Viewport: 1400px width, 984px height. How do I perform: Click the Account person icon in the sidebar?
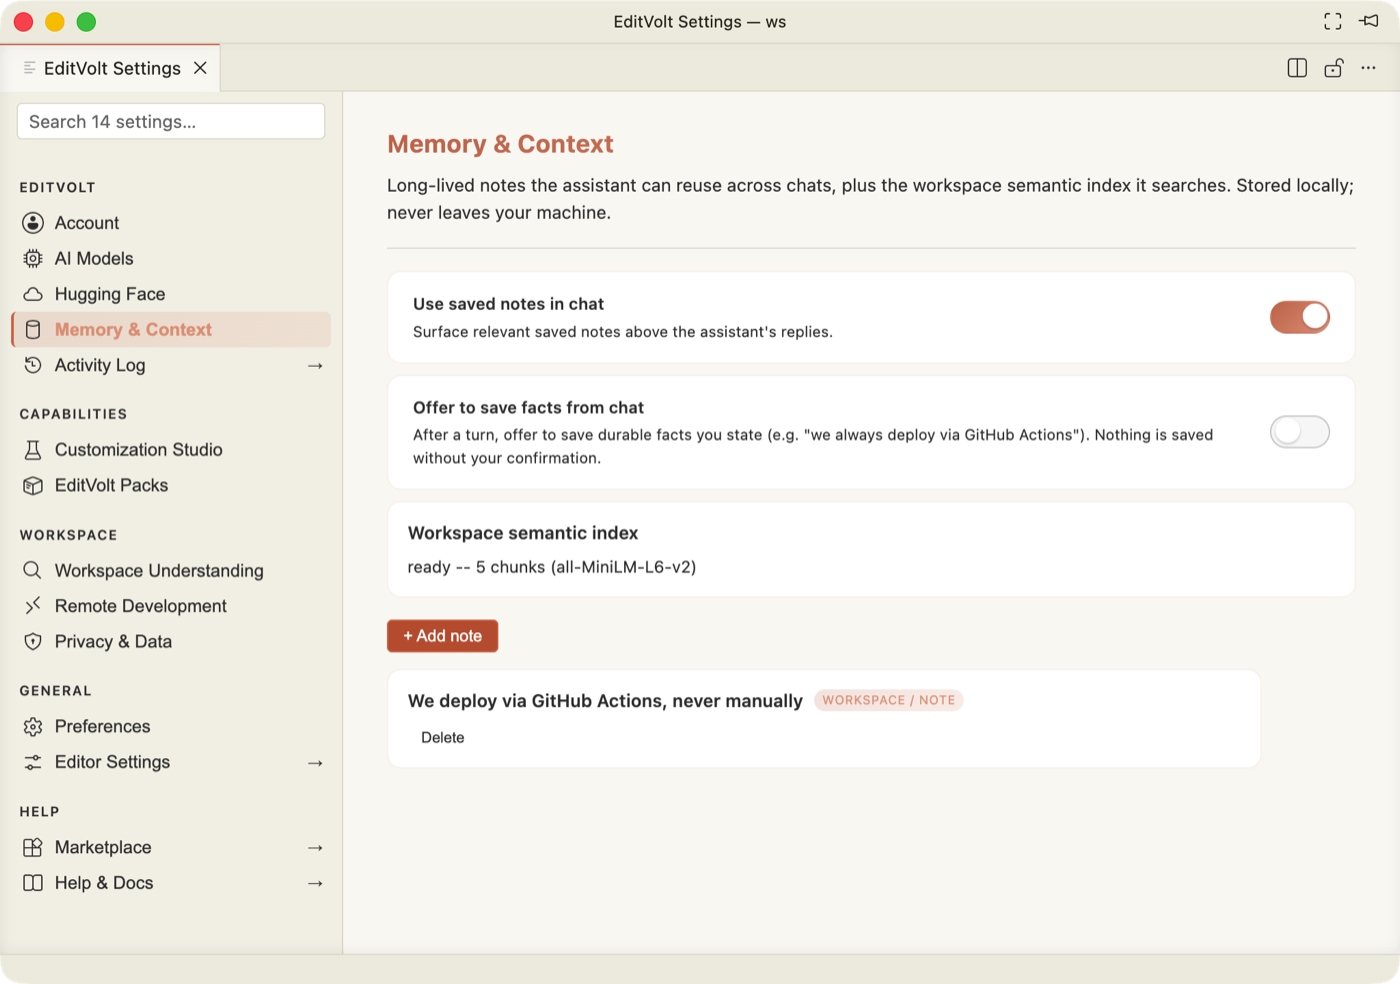(33, 223)
